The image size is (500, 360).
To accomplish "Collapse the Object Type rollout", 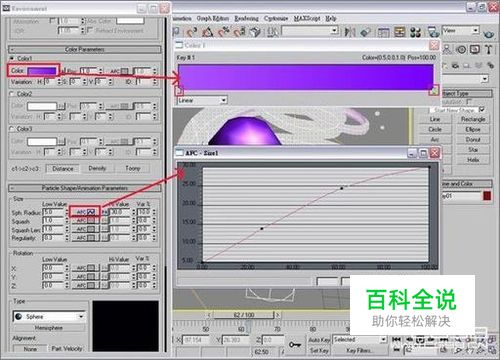I will (x=466, y=93).
